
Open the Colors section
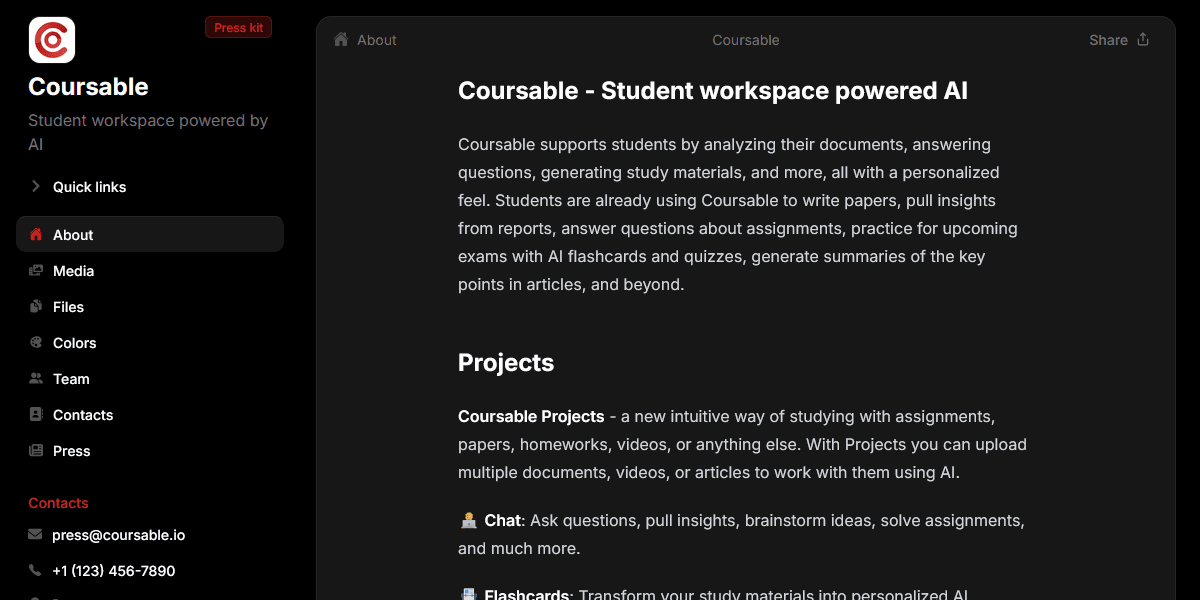point(75,343)
